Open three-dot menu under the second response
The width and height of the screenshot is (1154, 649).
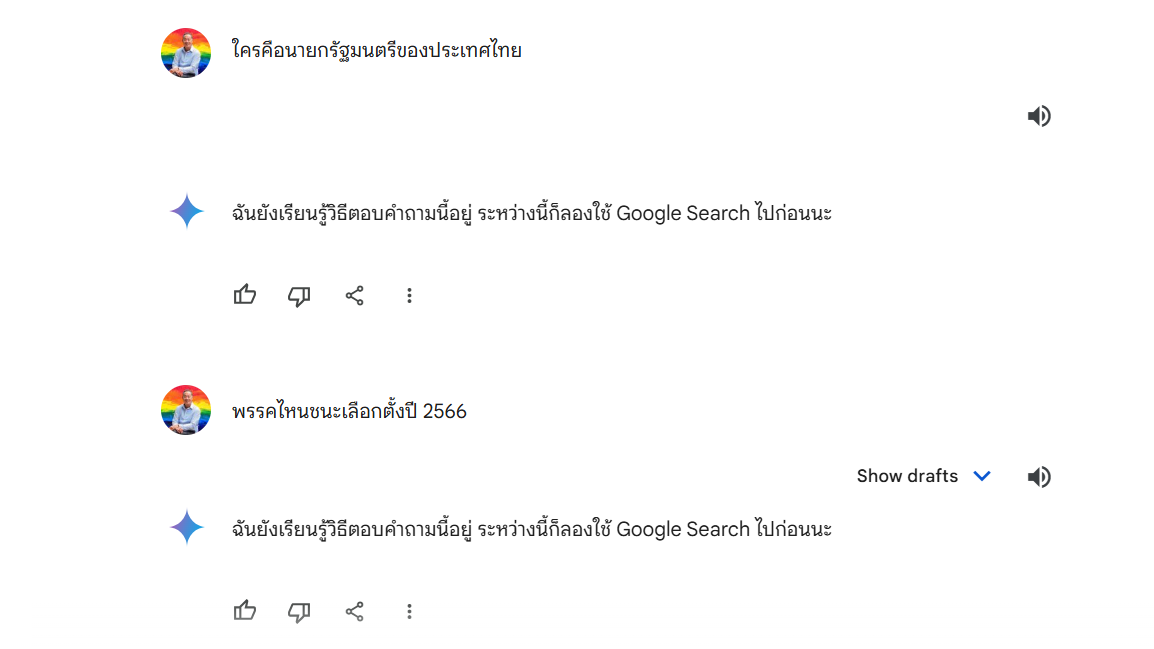pos(409,611)
